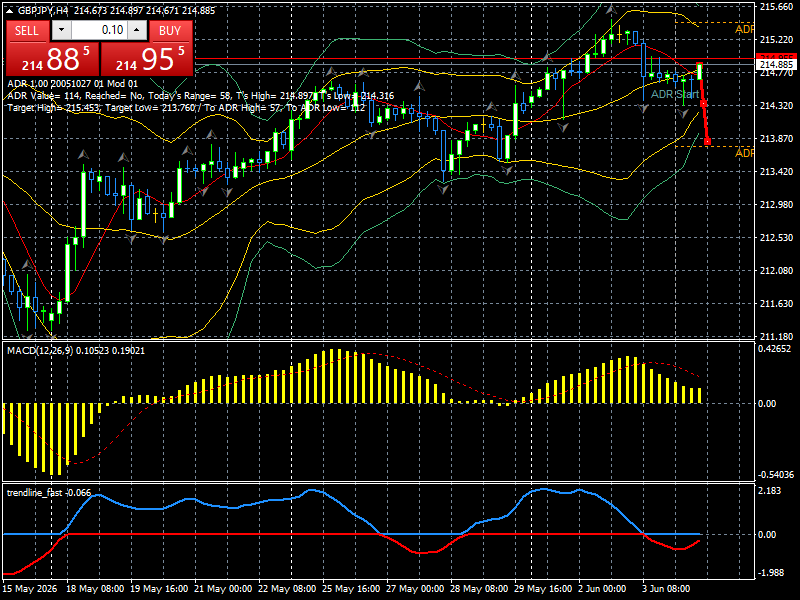
Task: Click the 19 May 16:00 time label
Action: 159,588
